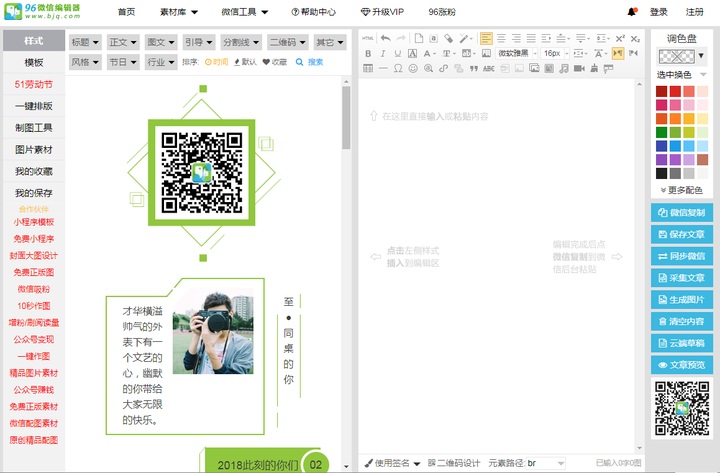Open 帮助中心 in top navigation
This screenshot has width=720, height=473.
pyautogui.click(x=314, y=12)
